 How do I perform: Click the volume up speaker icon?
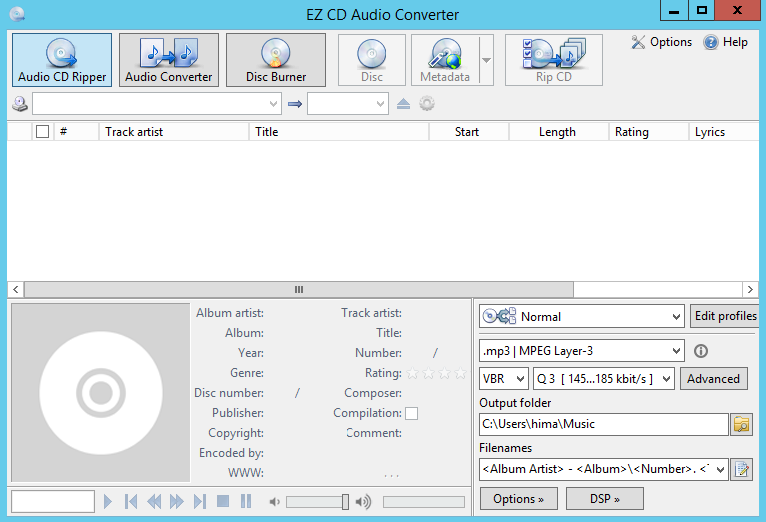point(363,501)
